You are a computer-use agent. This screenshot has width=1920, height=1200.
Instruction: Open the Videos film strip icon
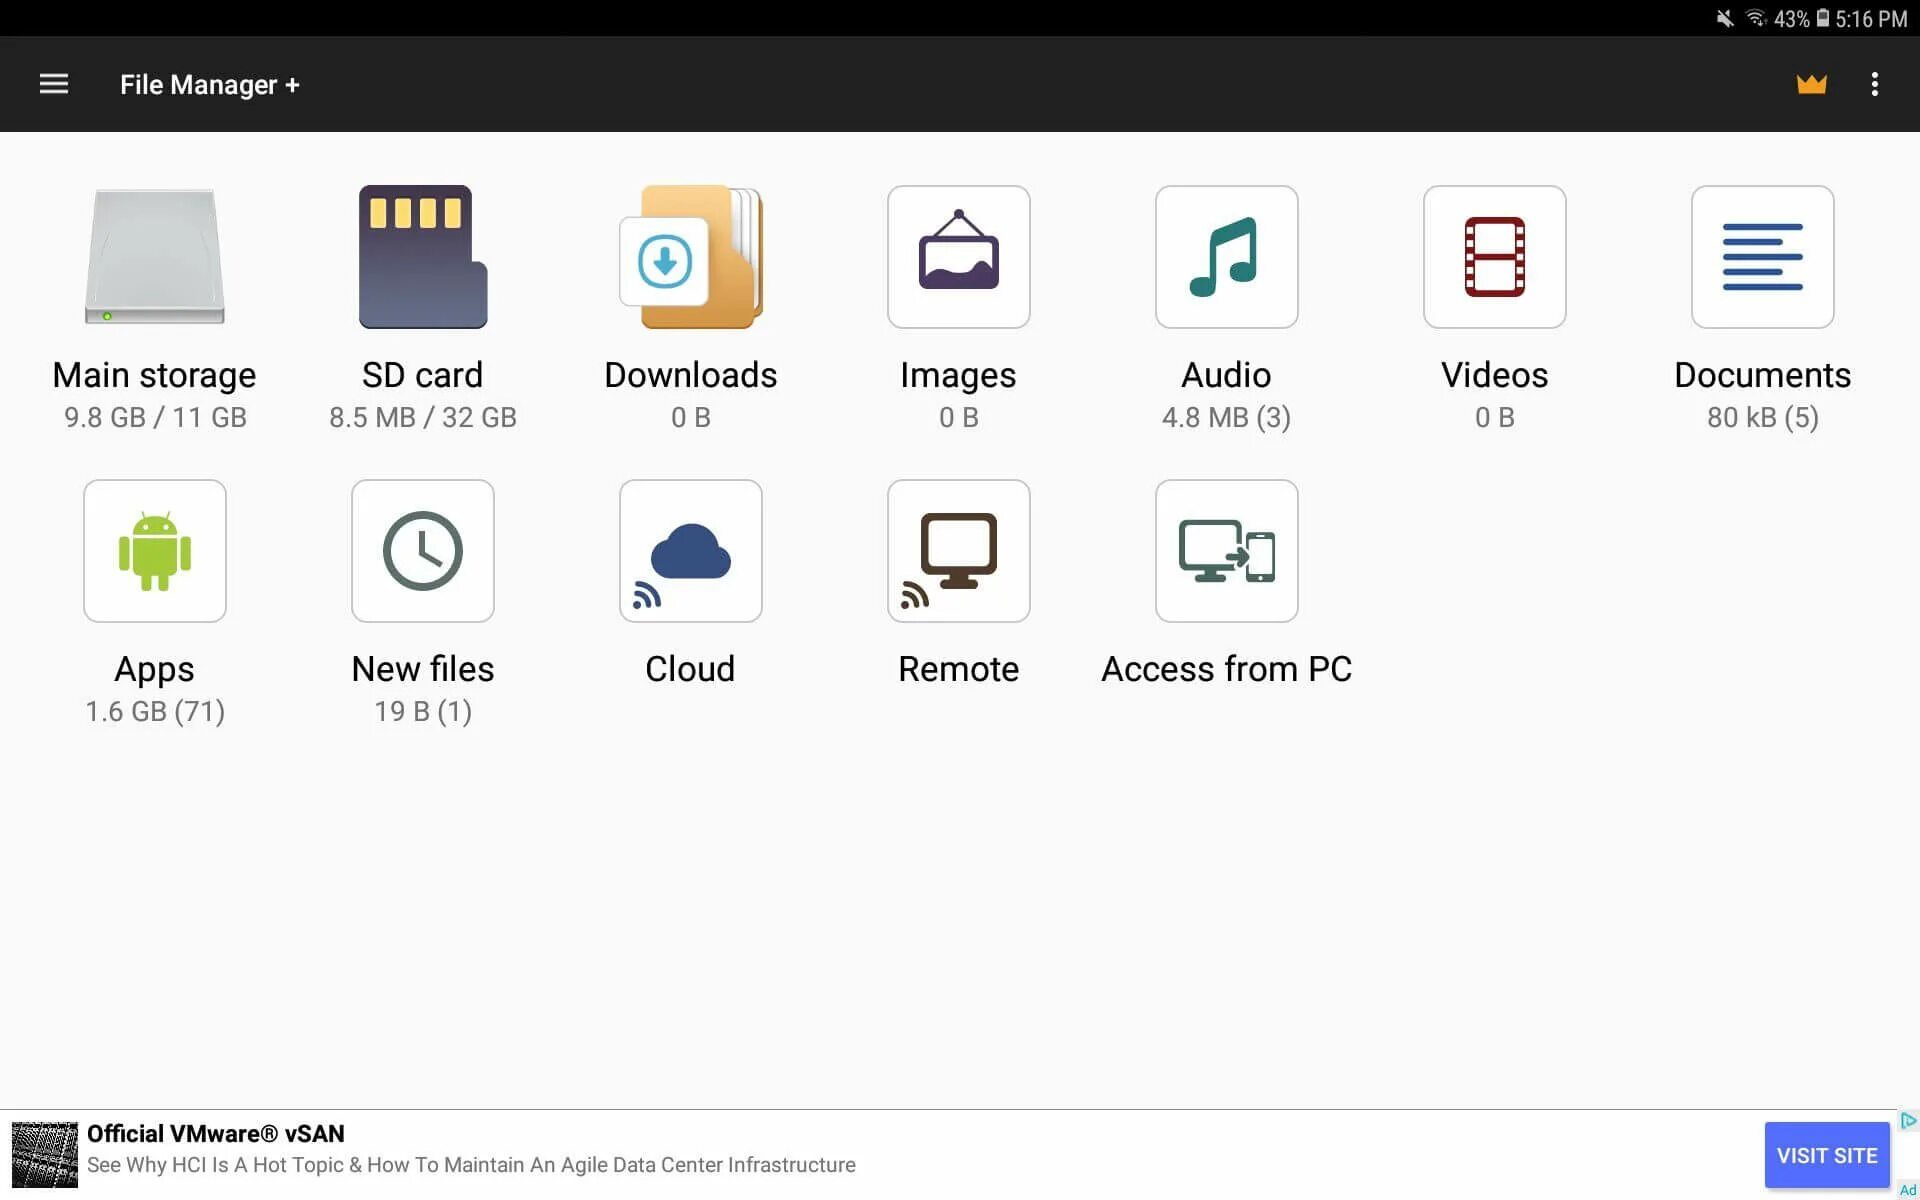coord(1494,257)
